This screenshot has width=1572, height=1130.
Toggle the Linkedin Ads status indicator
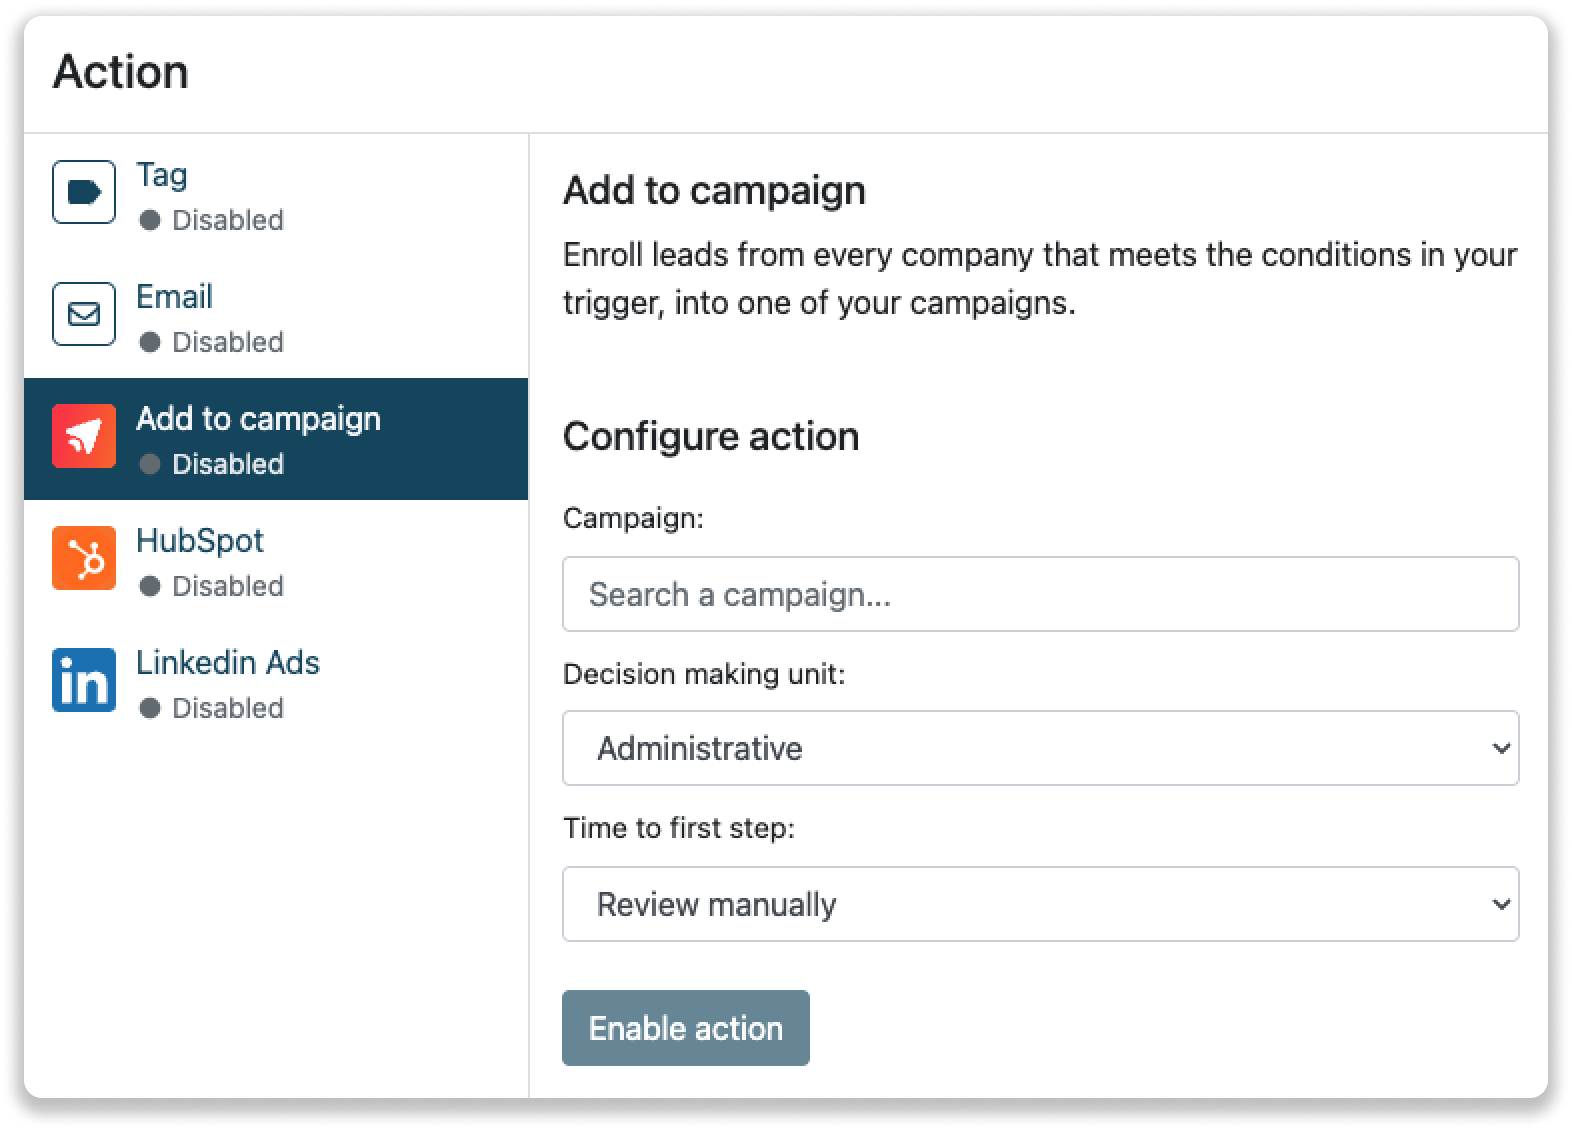(152, 709)
